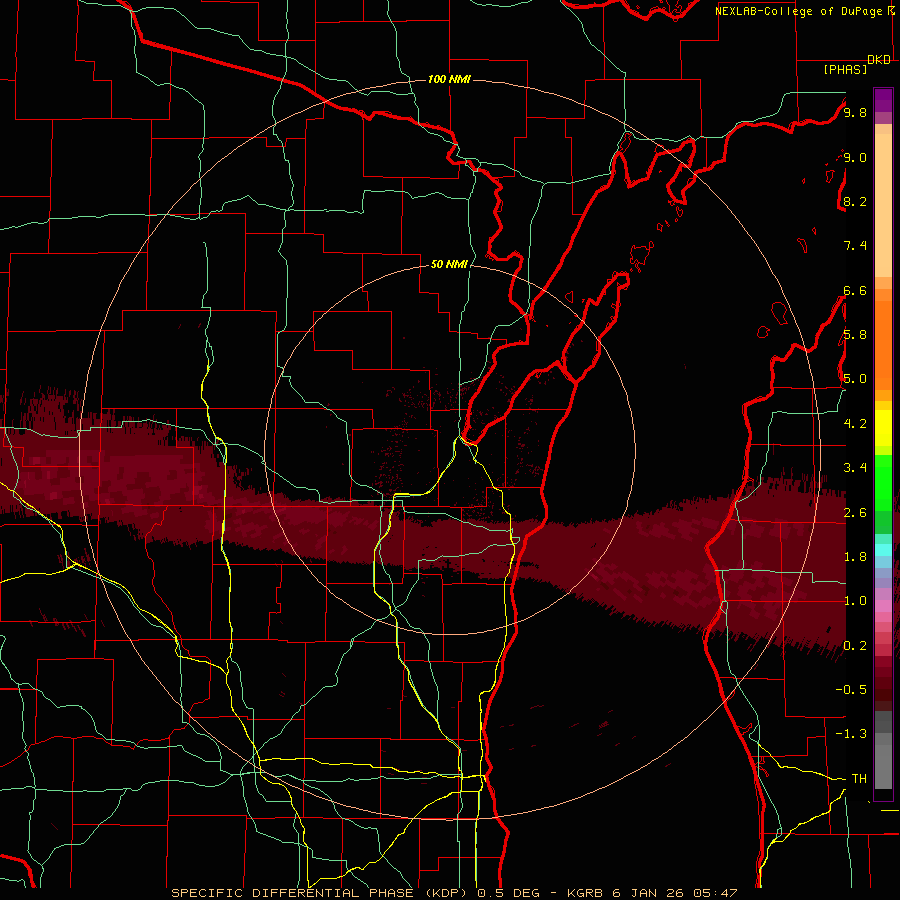
Task: Pick the orange segment of the color bar
Action: coord(883,344)
